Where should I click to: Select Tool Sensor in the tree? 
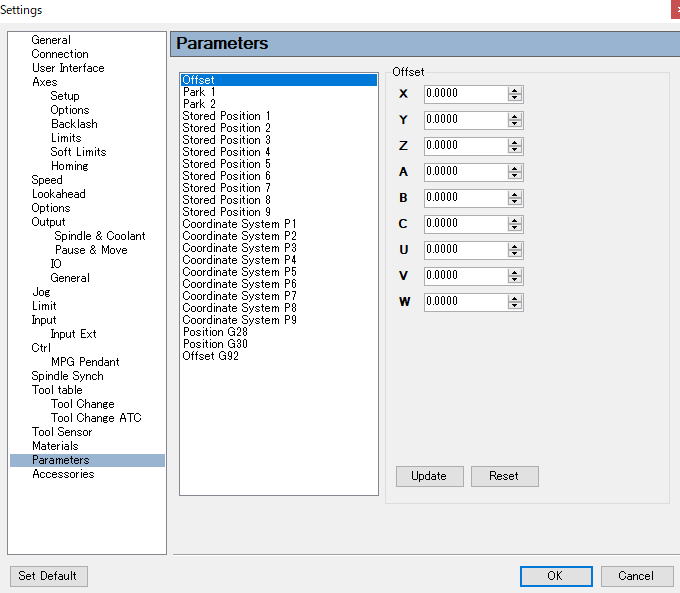(x=62, y=432)
